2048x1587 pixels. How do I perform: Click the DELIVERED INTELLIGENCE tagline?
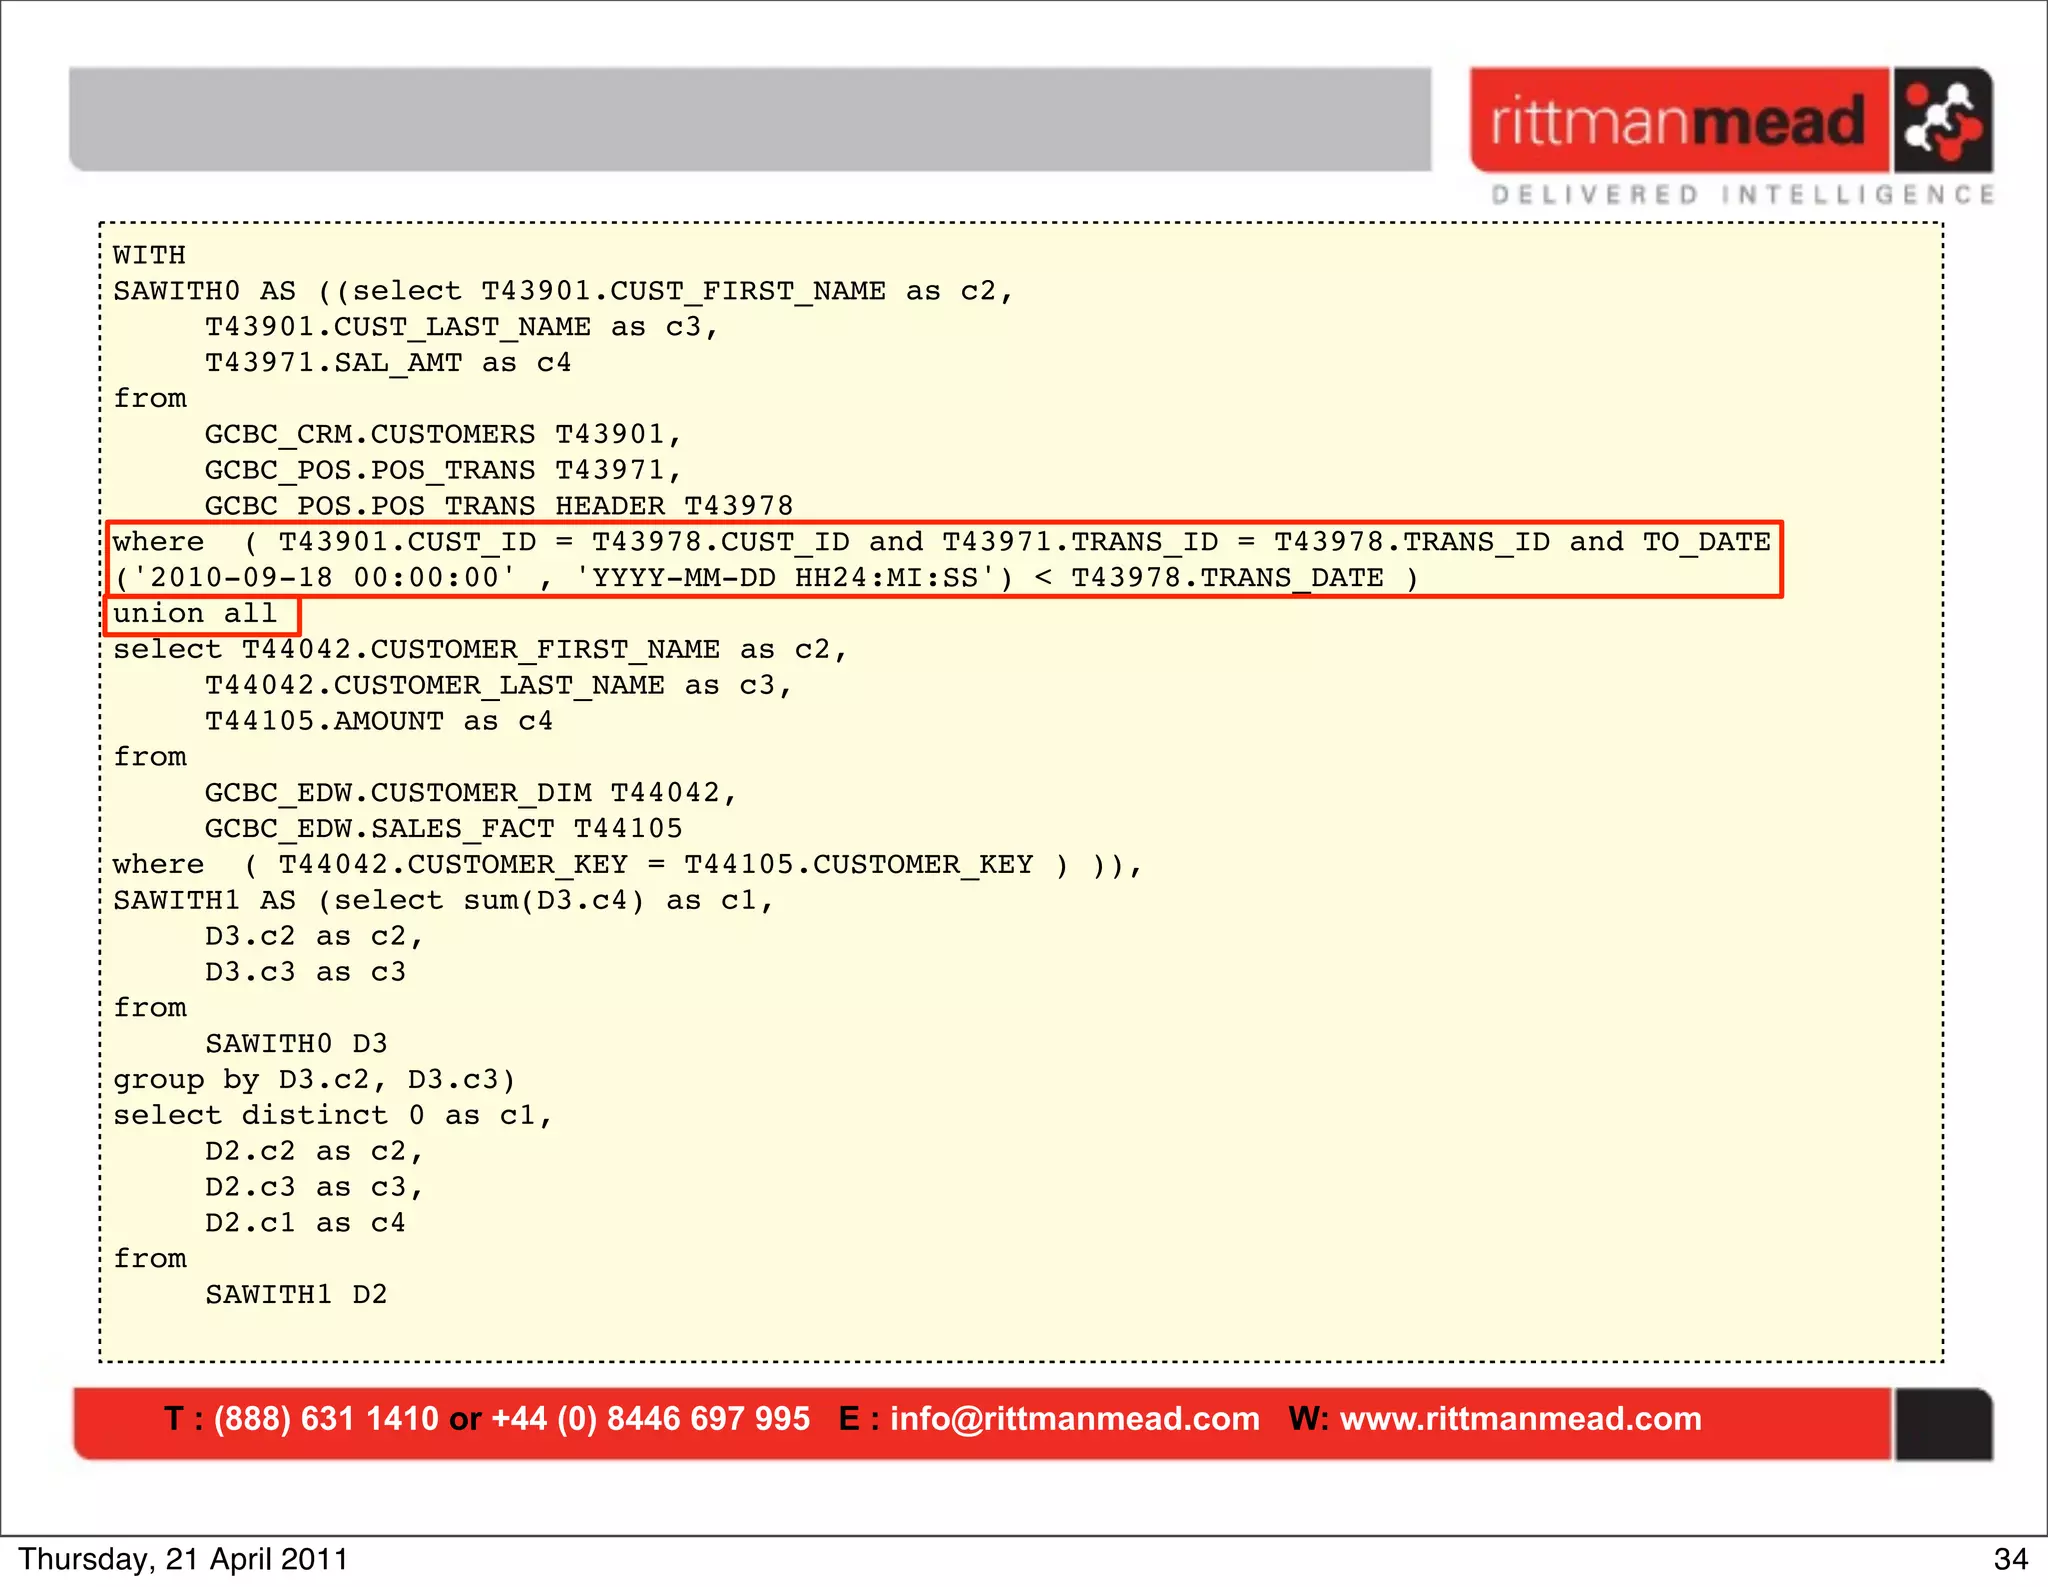tap(1742, 194)
